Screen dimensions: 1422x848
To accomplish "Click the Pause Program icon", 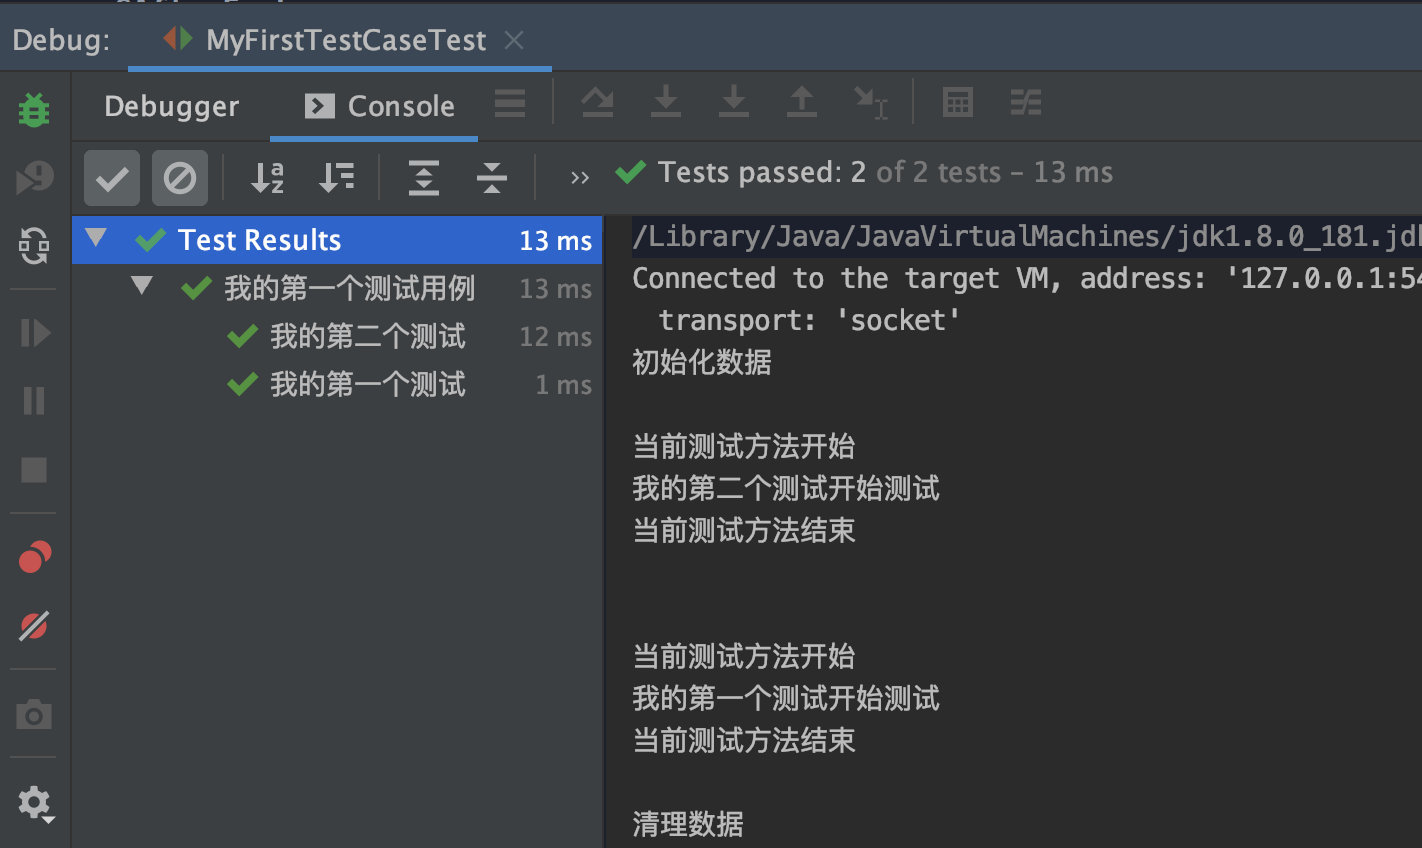I will (x=34, y=401).
